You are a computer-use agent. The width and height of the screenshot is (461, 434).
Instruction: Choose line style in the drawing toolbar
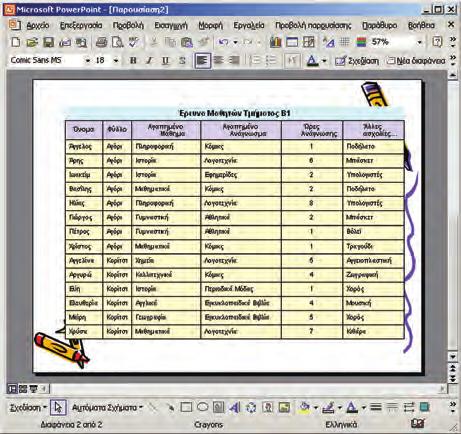(x=376, y=407)
